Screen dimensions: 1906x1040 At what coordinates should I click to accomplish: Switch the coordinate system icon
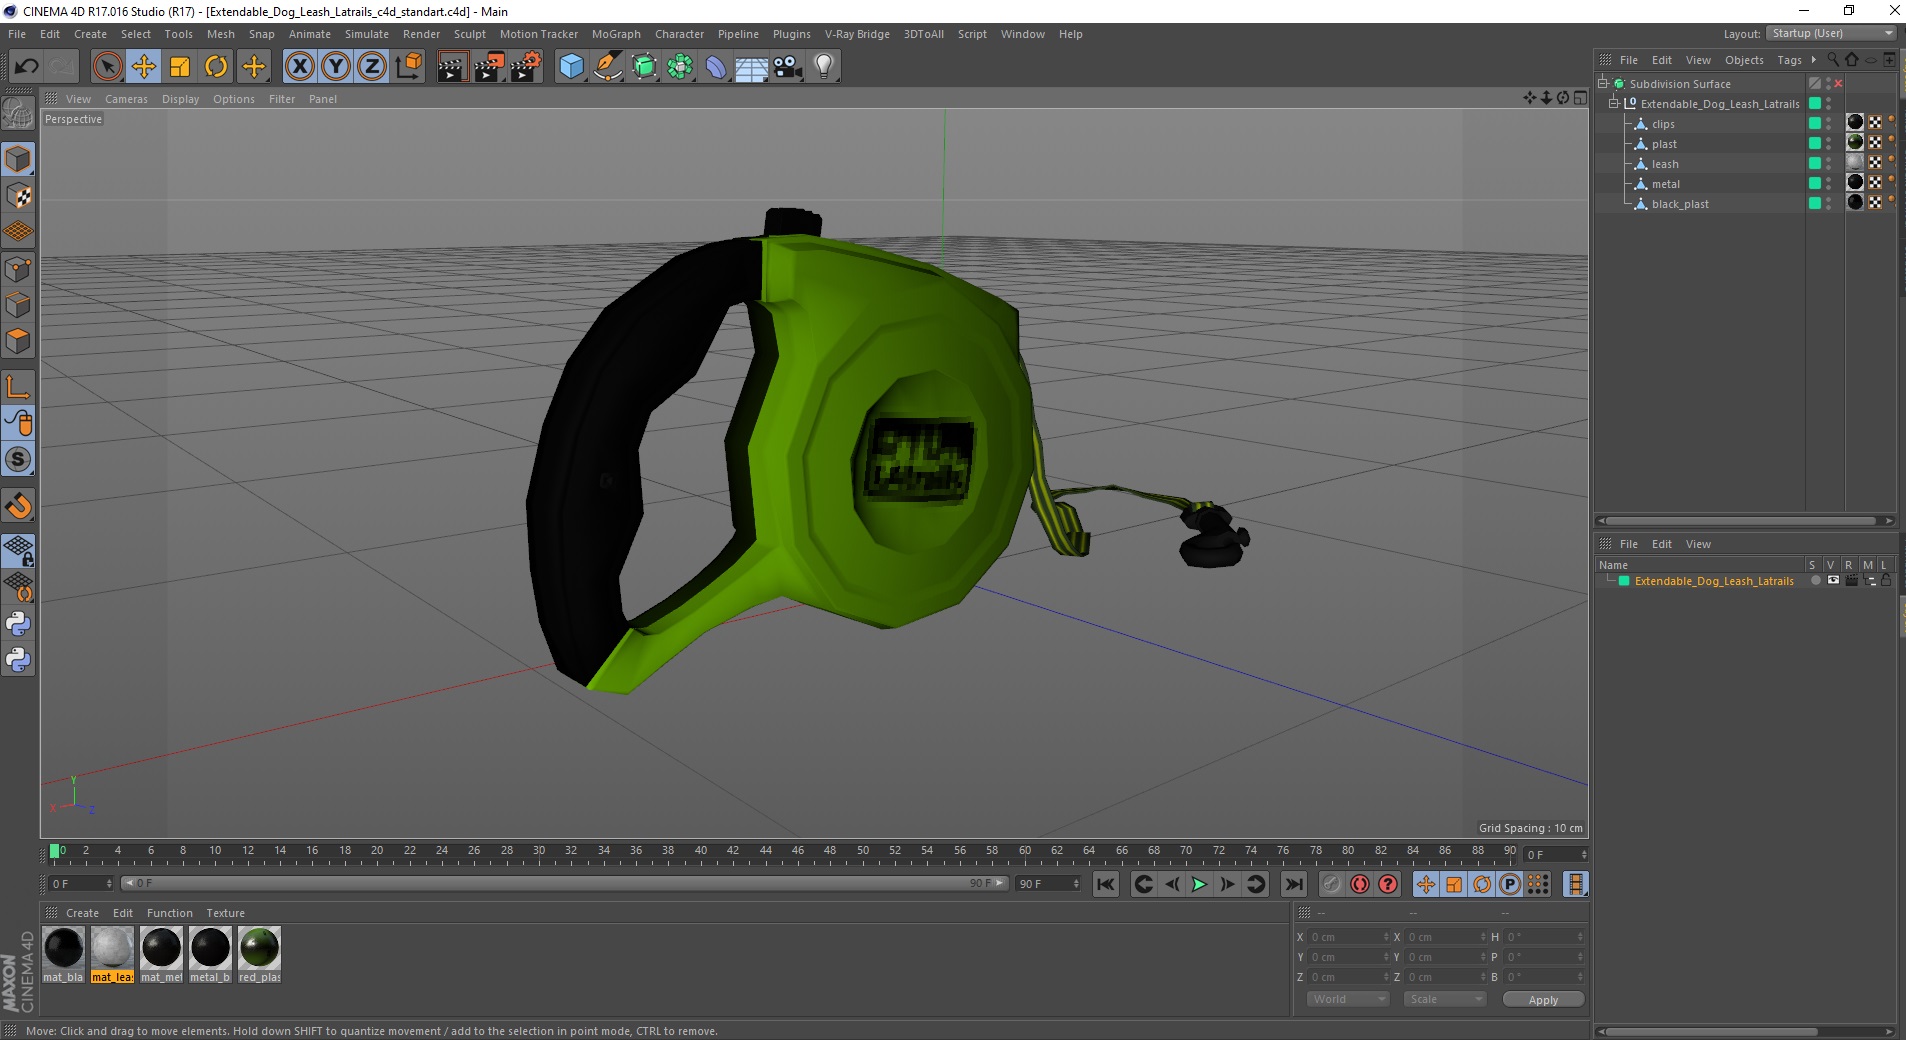coord(408,67)
